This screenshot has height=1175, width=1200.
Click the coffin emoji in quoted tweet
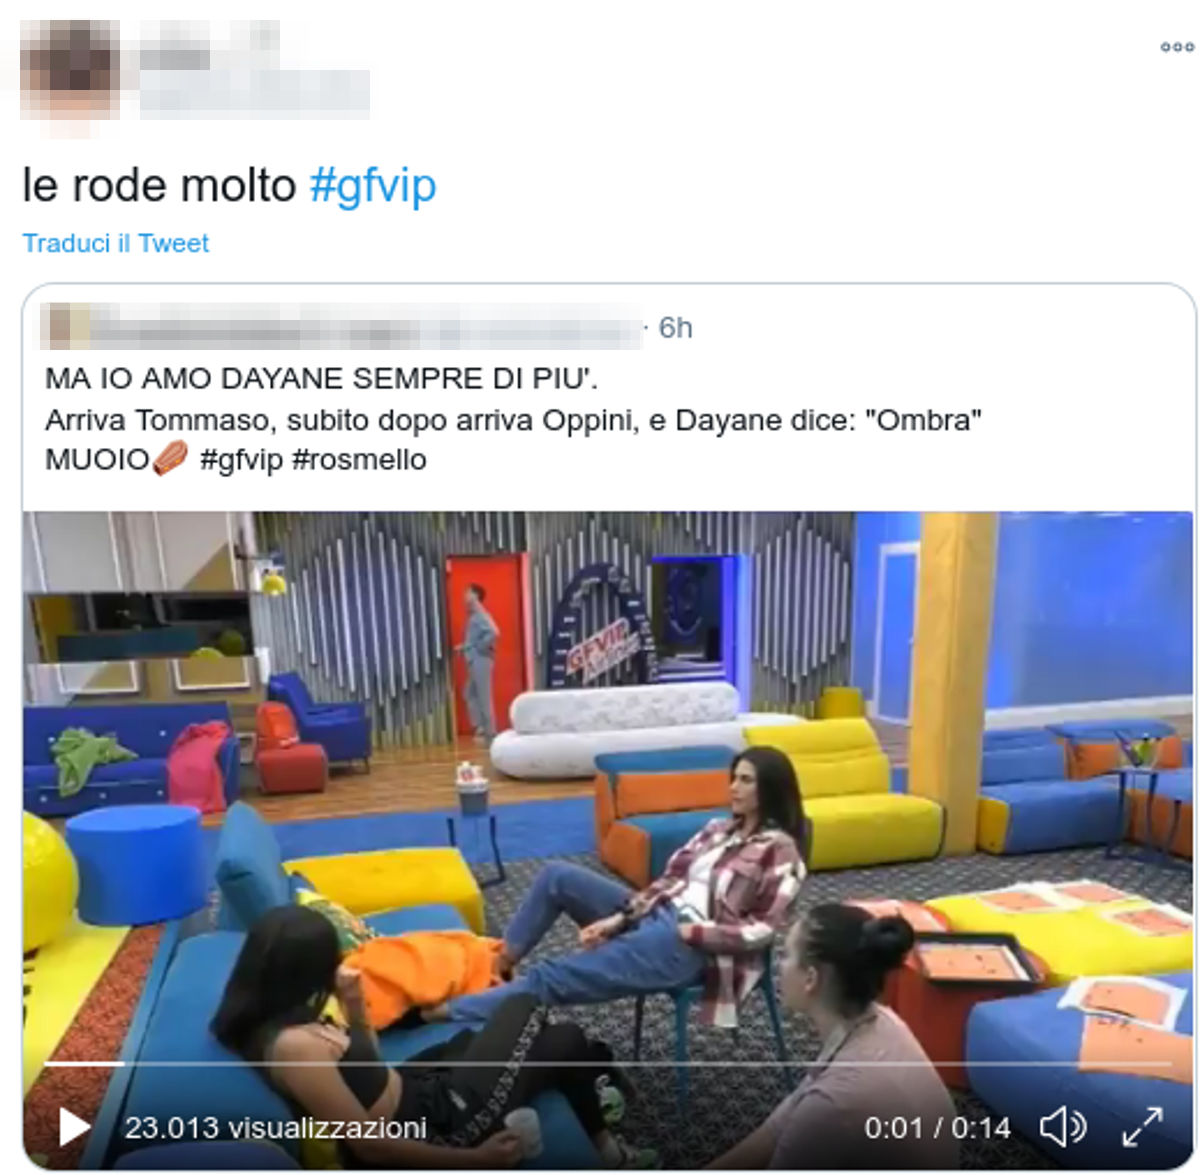[x=170, y=459]
